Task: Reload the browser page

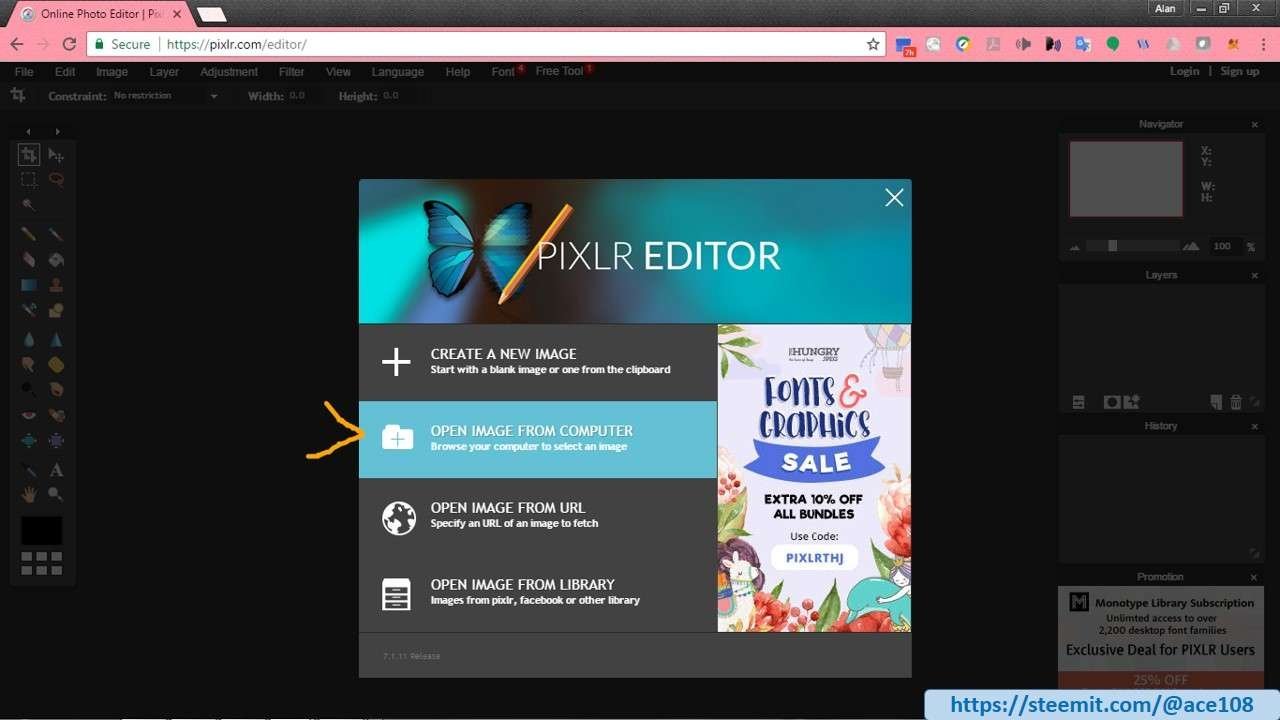Action: (69, 44)
